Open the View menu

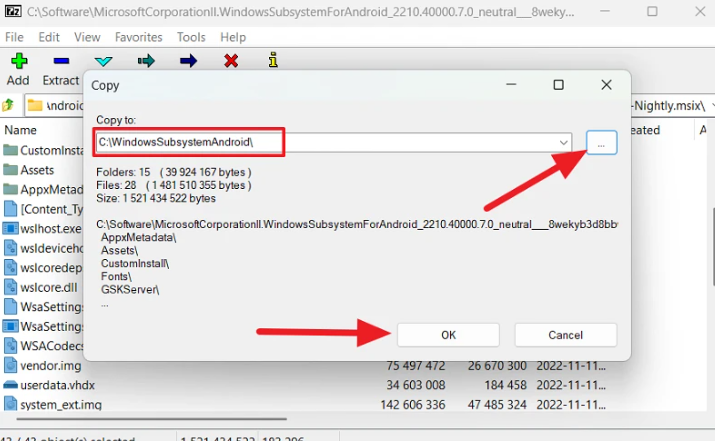[x=87, y=37]
